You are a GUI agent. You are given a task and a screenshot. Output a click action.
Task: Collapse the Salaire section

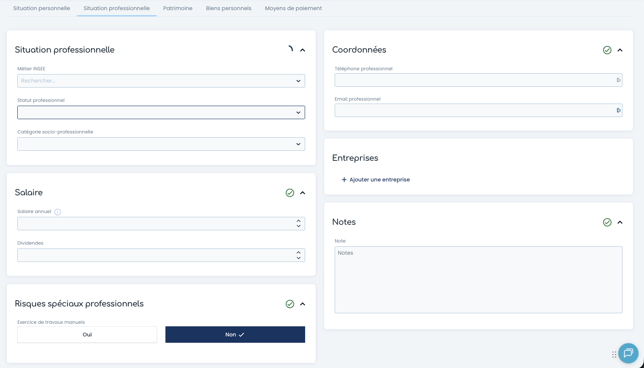tap(303, 193)
